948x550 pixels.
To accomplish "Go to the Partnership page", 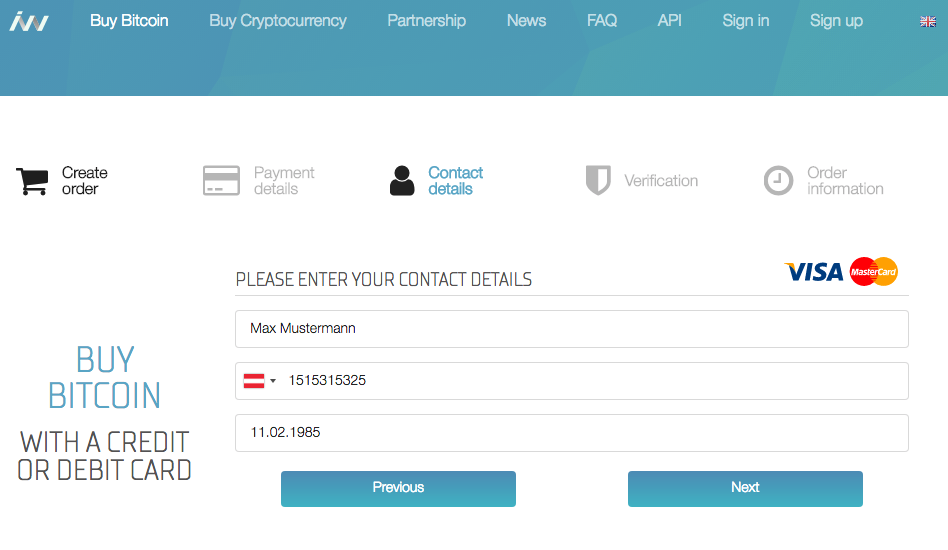I will 427,21.
